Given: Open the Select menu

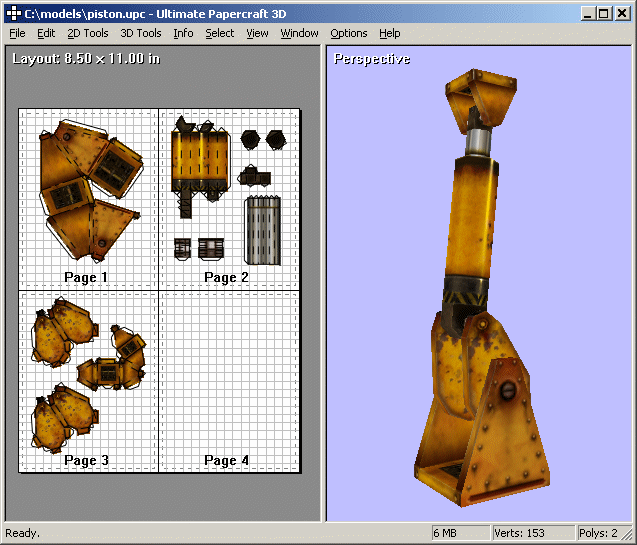Looking at the screenshot, I should tap(220, 33).
